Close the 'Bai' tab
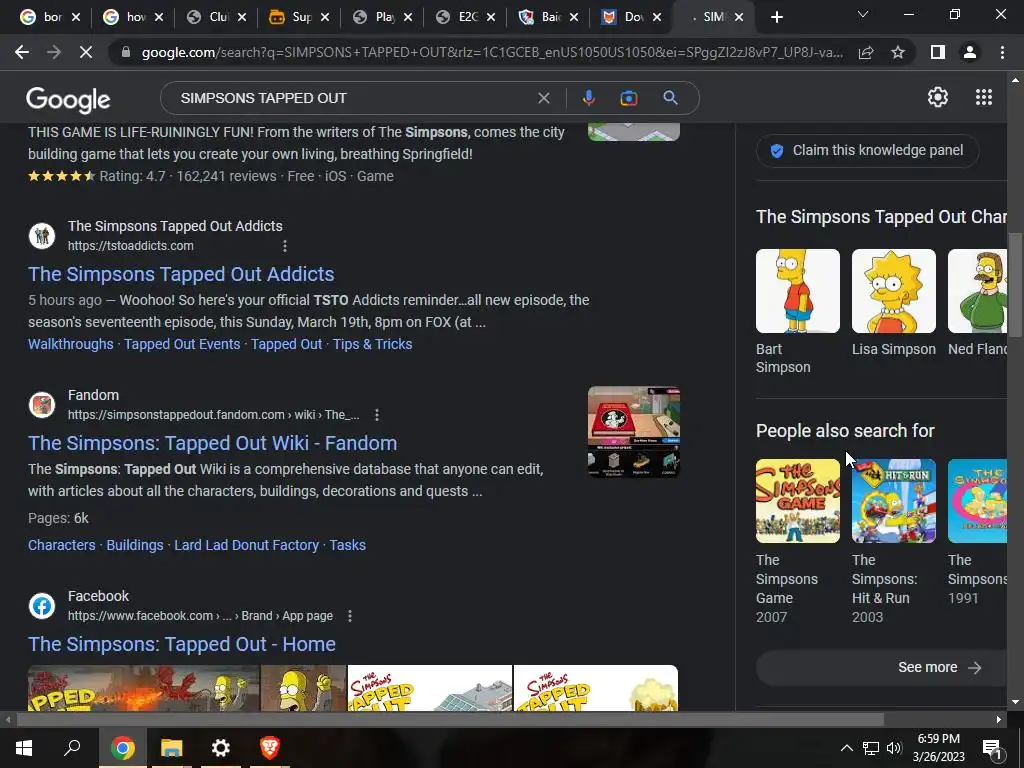1024x768 pixels. (574, 17)
